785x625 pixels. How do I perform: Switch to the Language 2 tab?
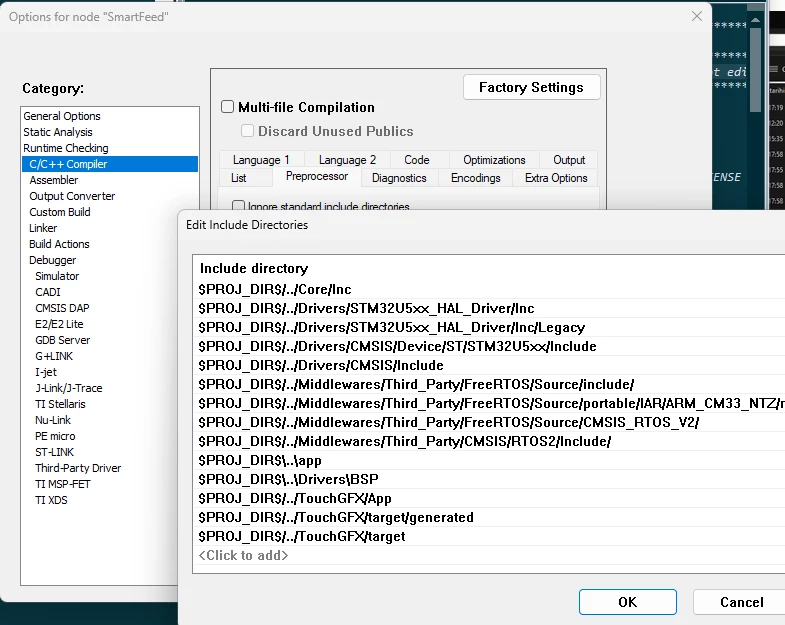click(x=347, y=160)
